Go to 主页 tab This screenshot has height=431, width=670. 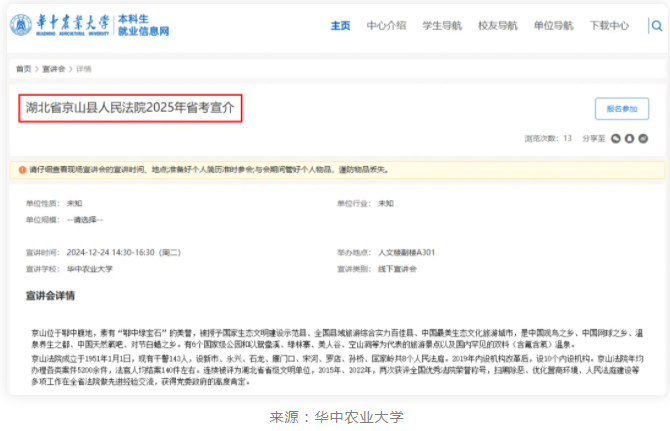point(340,26)
